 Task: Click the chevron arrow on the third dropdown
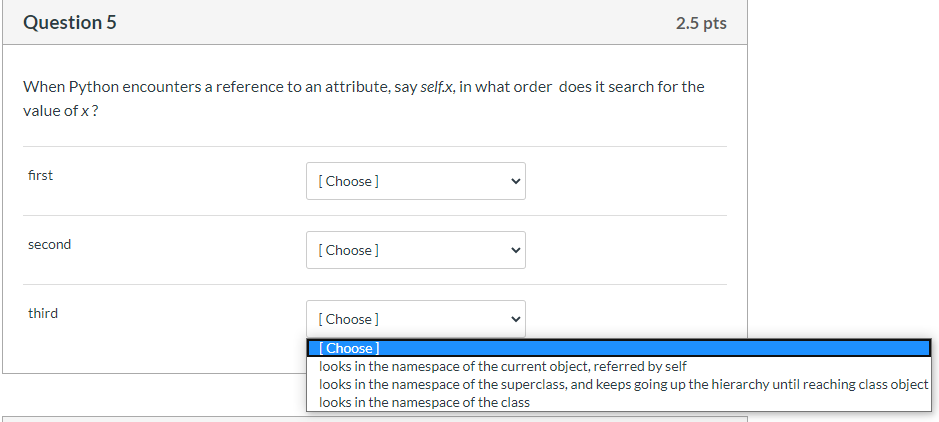pyautogui.click(x=516, y=319)
